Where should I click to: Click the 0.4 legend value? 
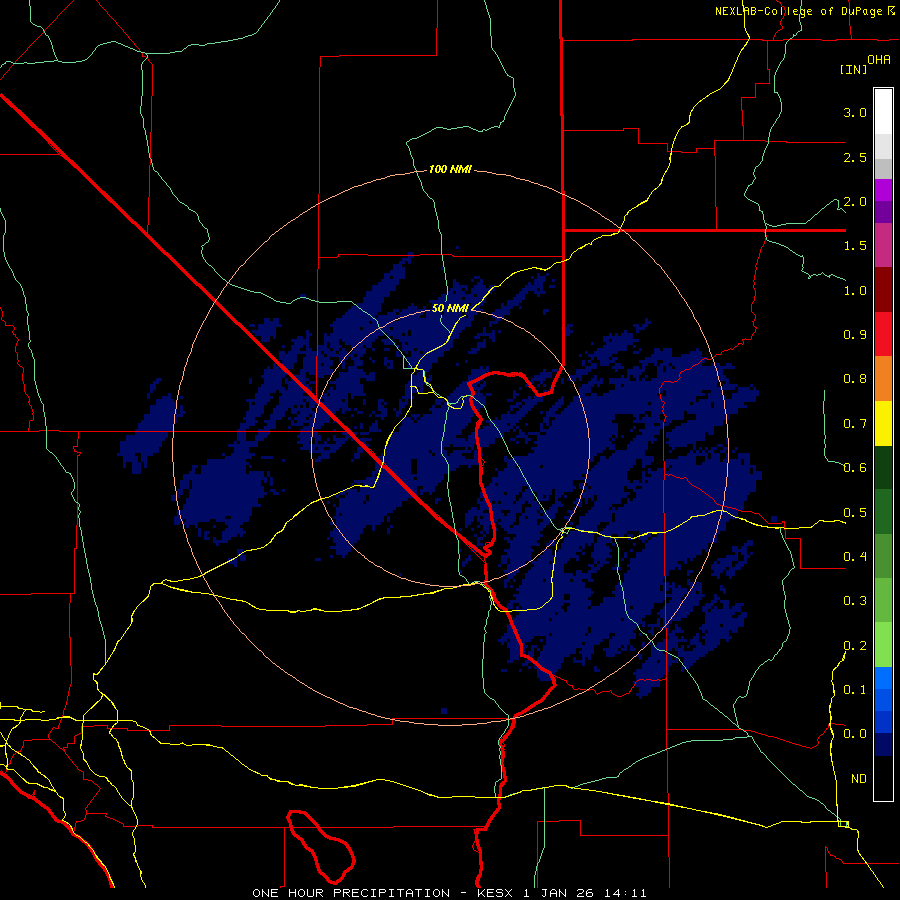coord(855,557)
